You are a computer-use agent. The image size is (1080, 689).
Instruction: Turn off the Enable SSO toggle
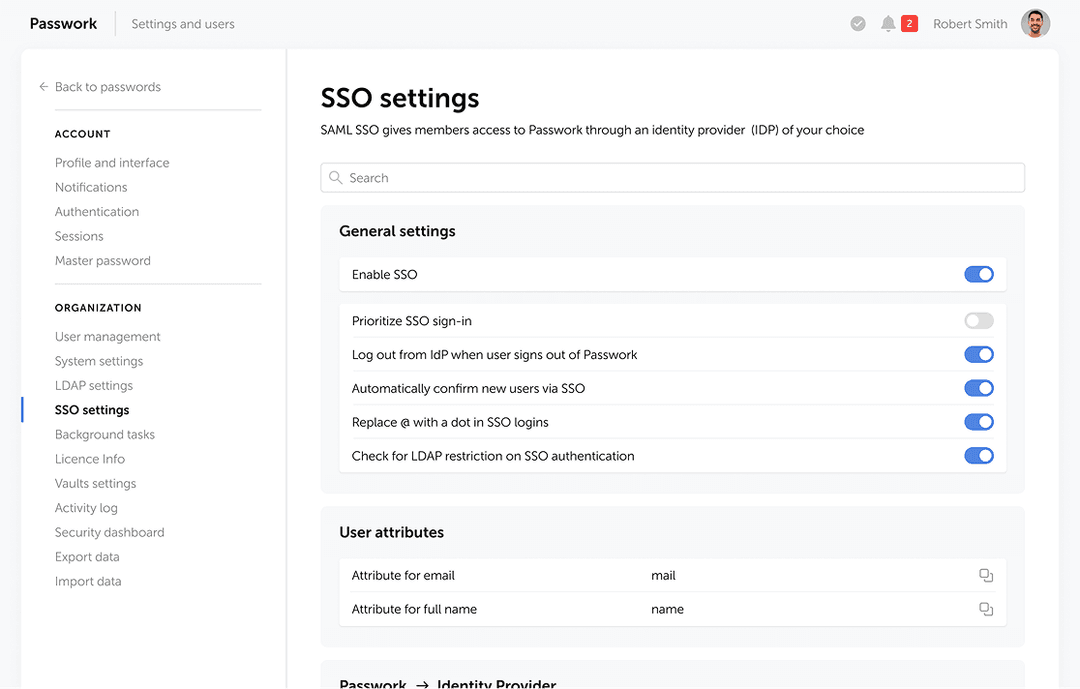coord(979,274)
